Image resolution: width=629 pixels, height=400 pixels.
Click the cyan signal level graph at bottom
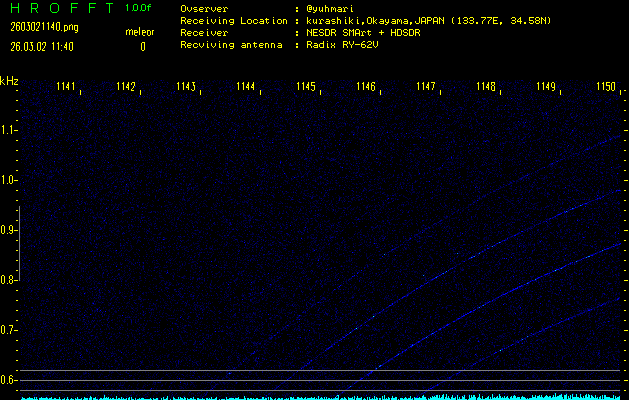pos(320,396)
